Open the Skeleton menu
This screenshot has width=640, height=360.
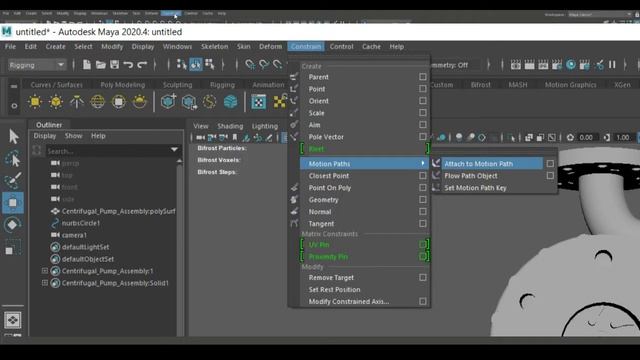[214, 47]
